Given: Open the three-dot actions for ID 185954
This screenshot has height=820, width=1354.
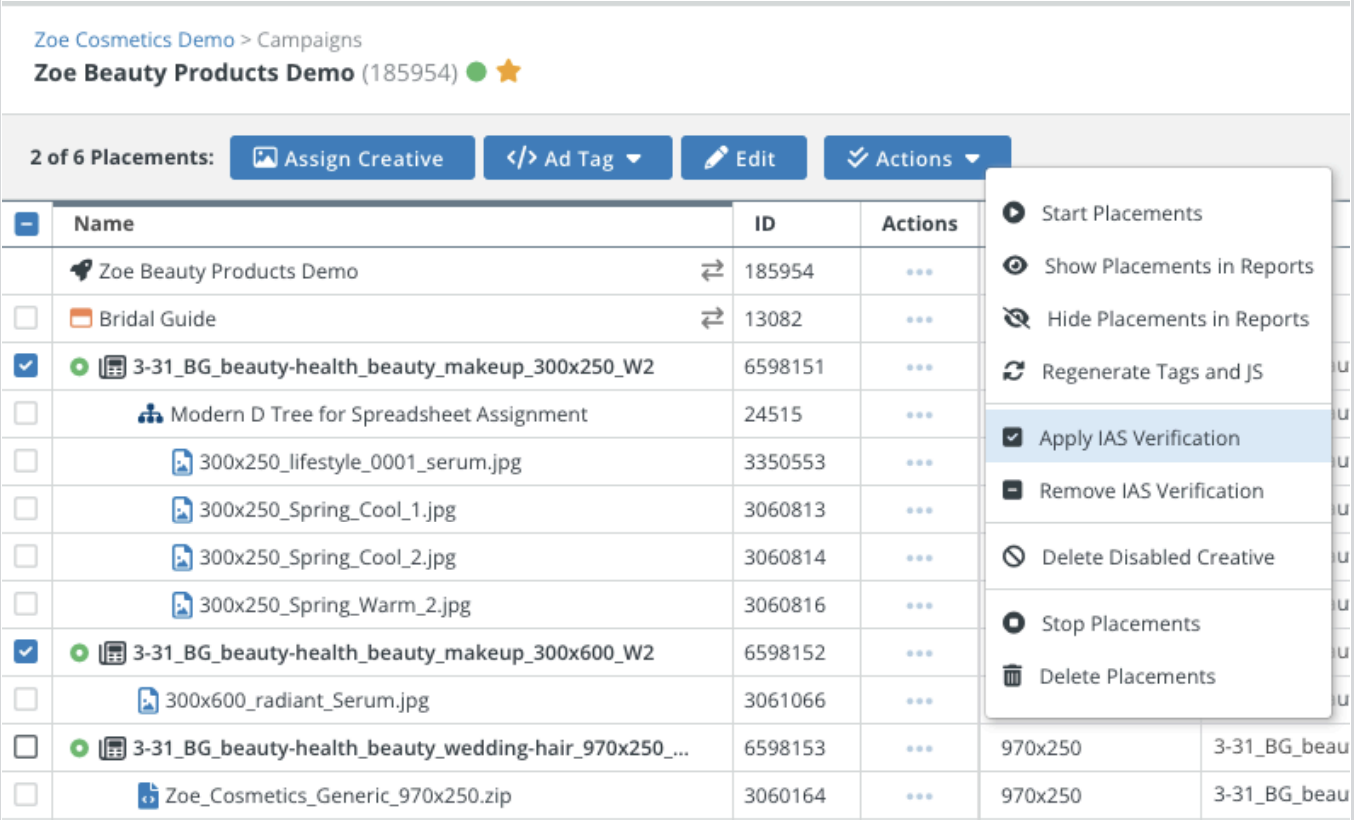Looking at the screenshot, I should point(919,272).
